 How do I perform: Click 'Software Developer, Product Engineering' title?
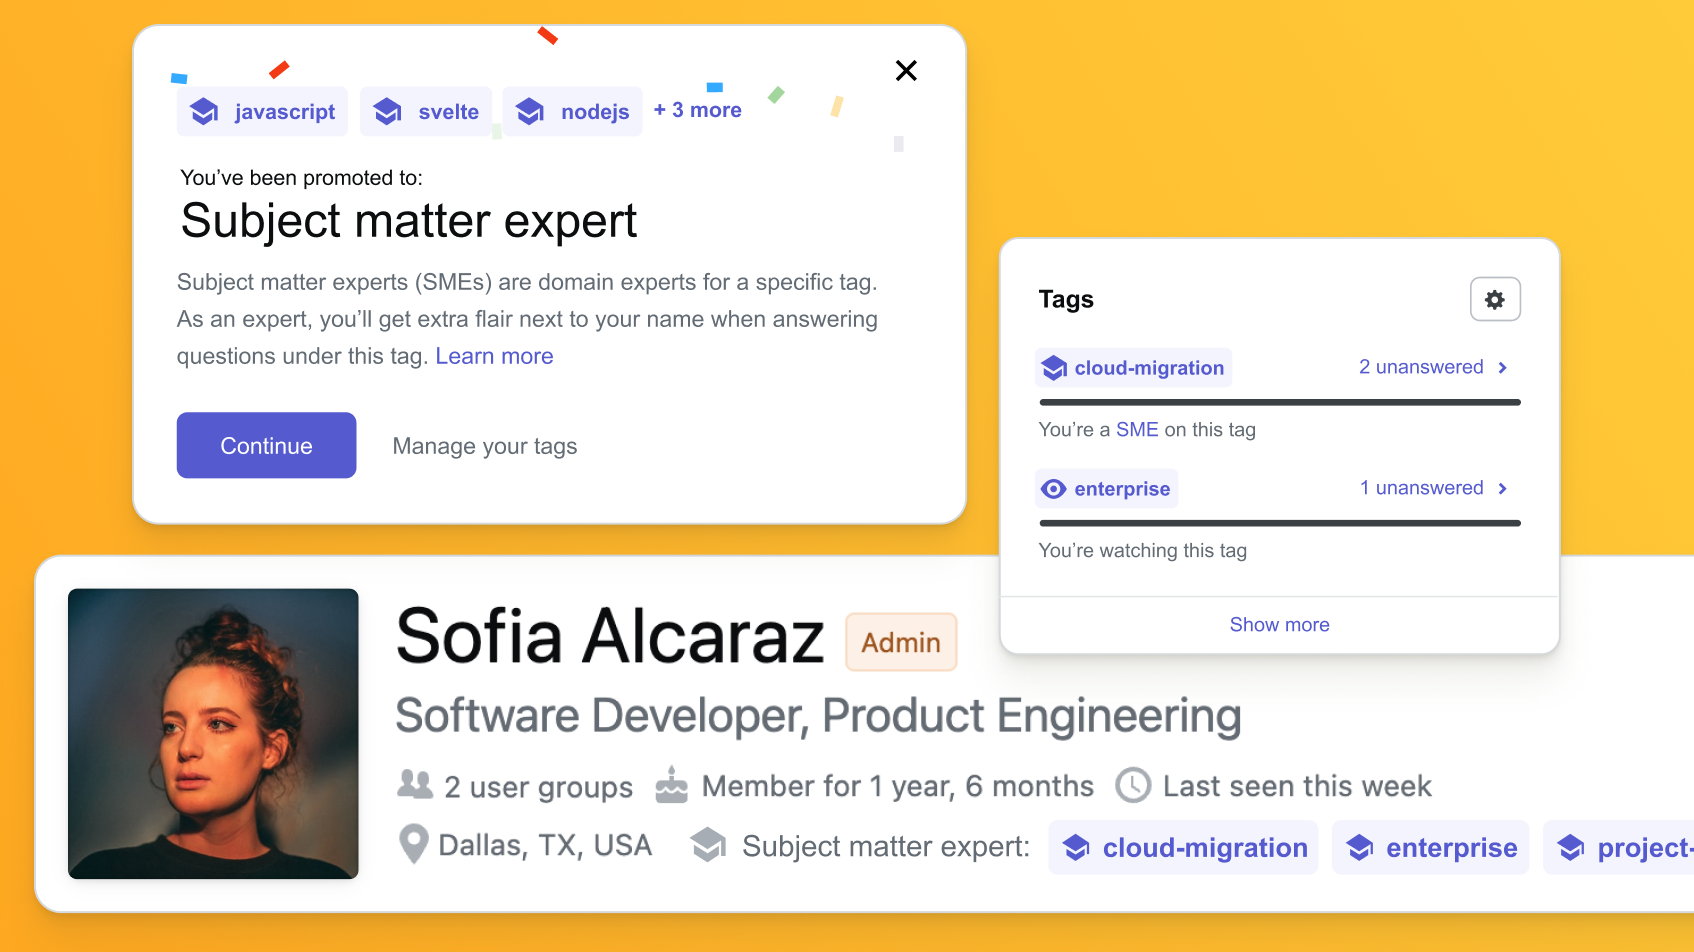[x=818, y=717]
